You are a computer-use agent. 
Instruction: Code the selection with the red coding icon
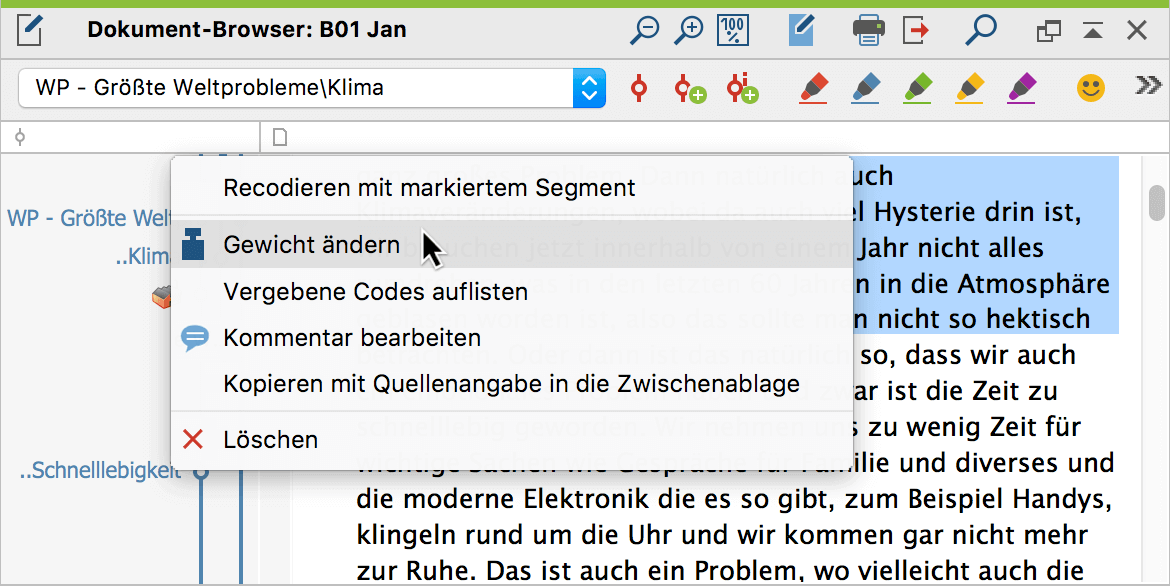pos(639,88)
